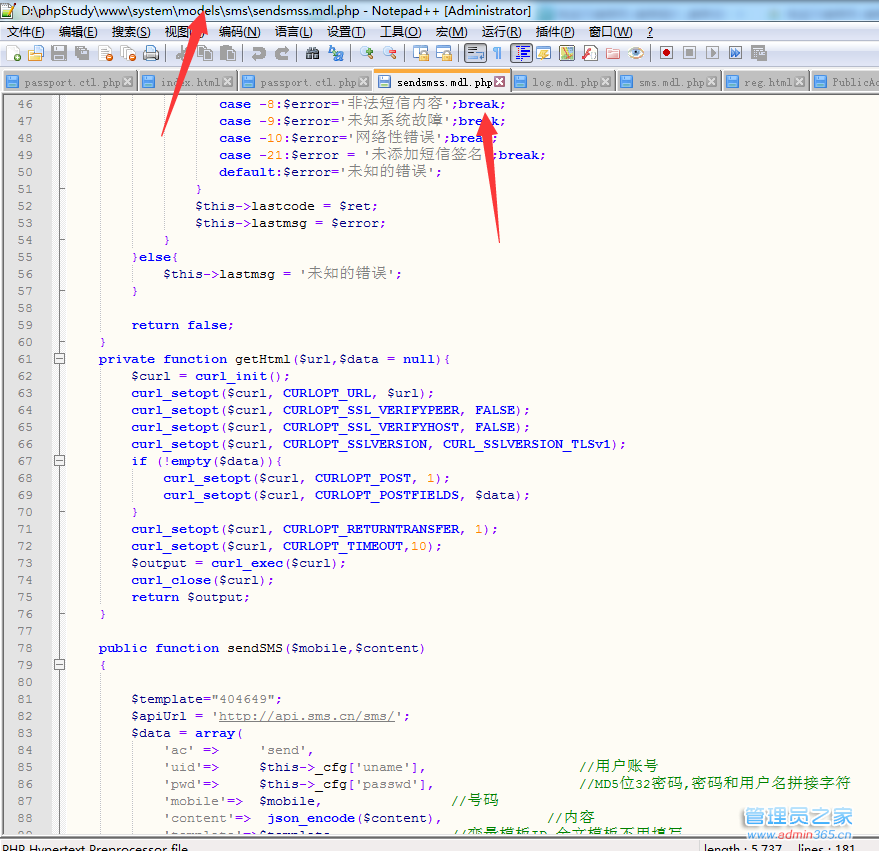Open the Replace dialog icon
Image resolution: width=879 pixels, height=851 pixels.
point(335,53)
